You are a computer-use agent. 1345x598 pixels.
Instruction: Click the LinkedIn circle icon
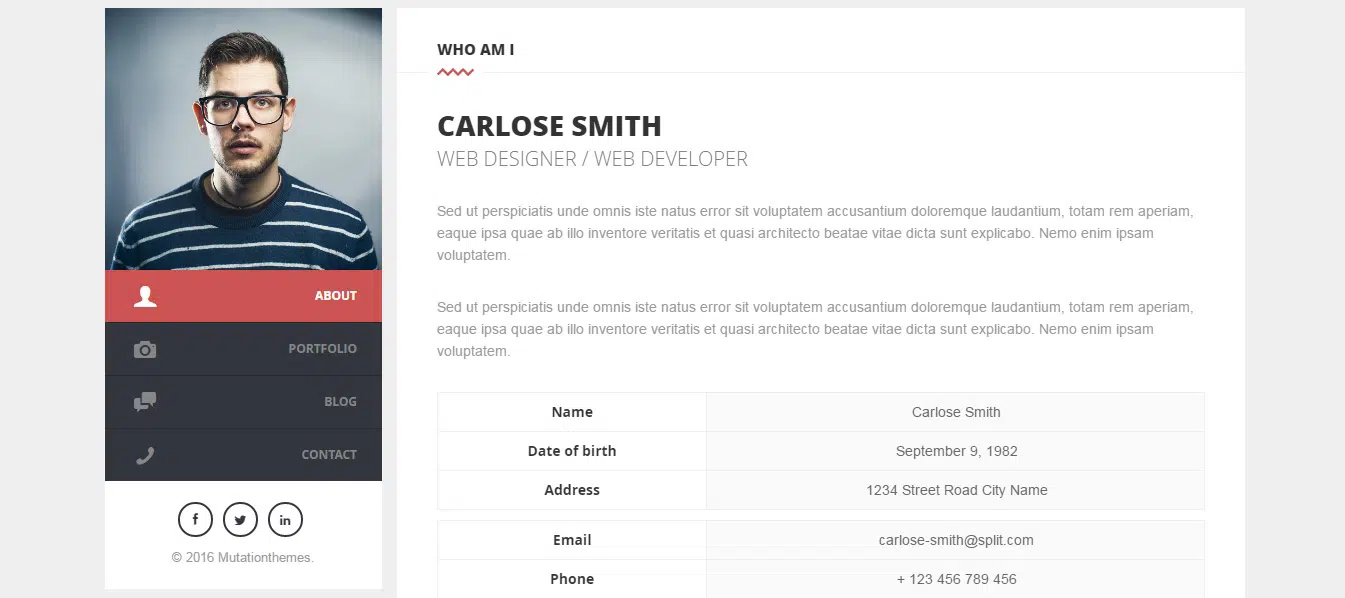tap(285, 520)
